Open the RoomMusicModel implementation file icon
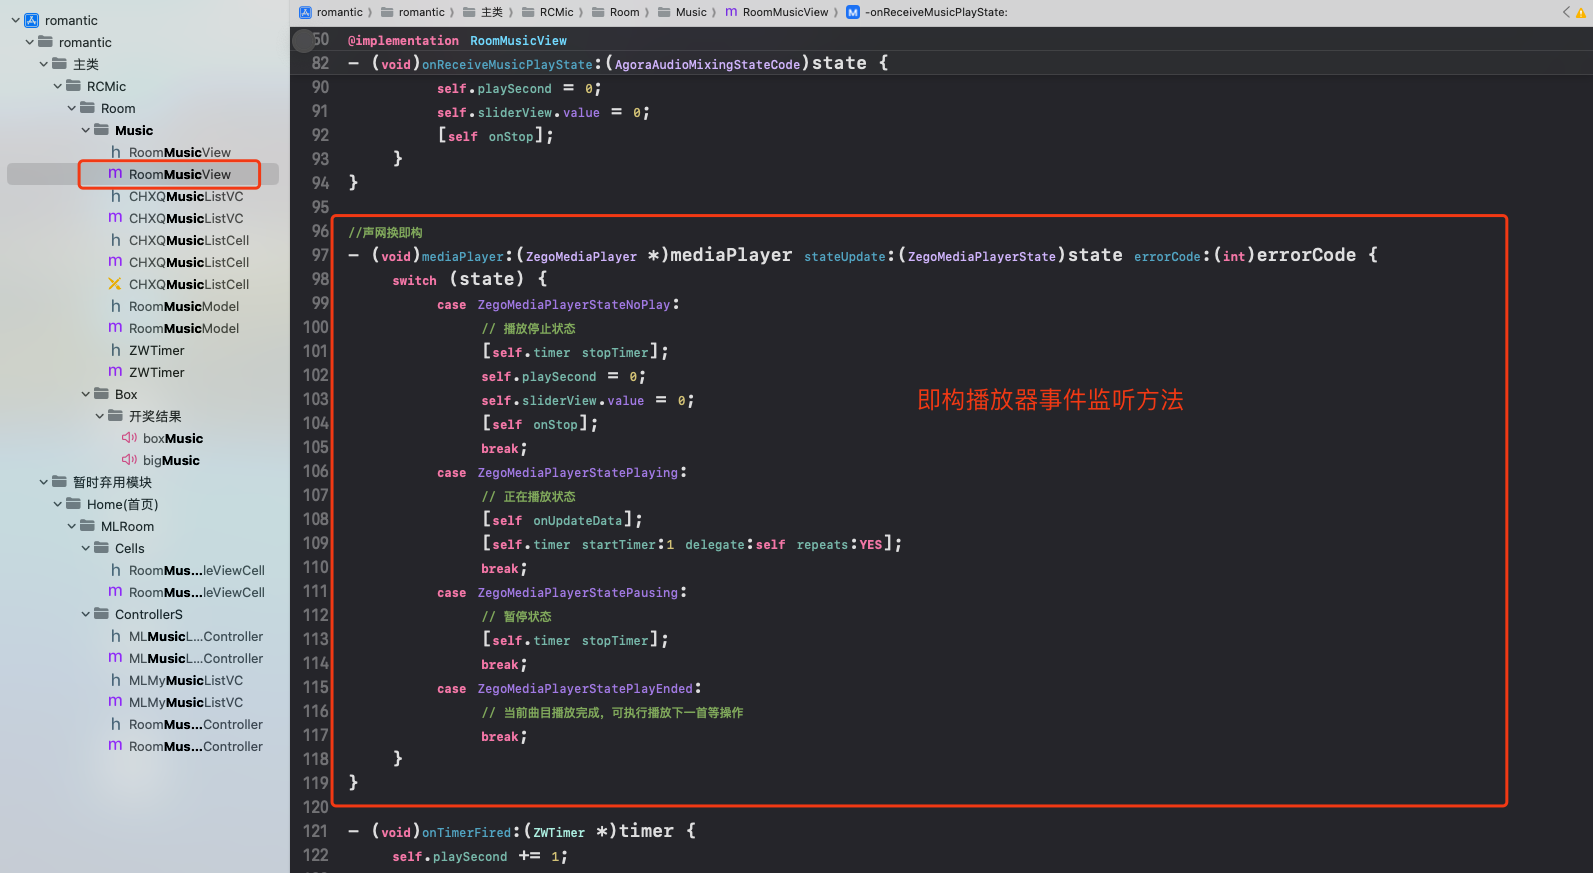Screen dimensions: 1593x873 (x=116, y=328)
